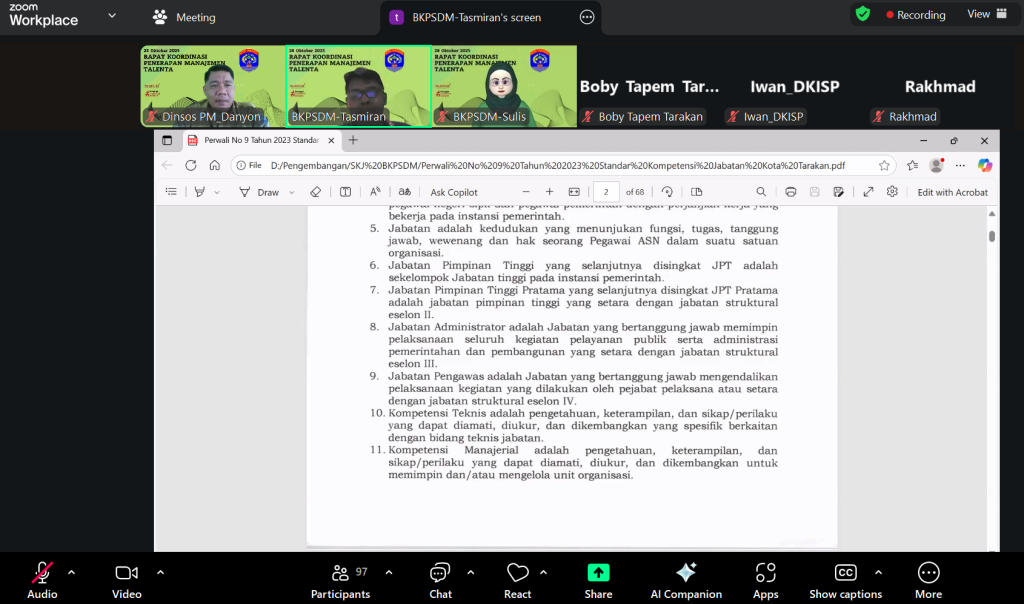Select the Perwali No 9 Tahun 2023 browser tab
1024x604 pixels.
coord(260,141)
